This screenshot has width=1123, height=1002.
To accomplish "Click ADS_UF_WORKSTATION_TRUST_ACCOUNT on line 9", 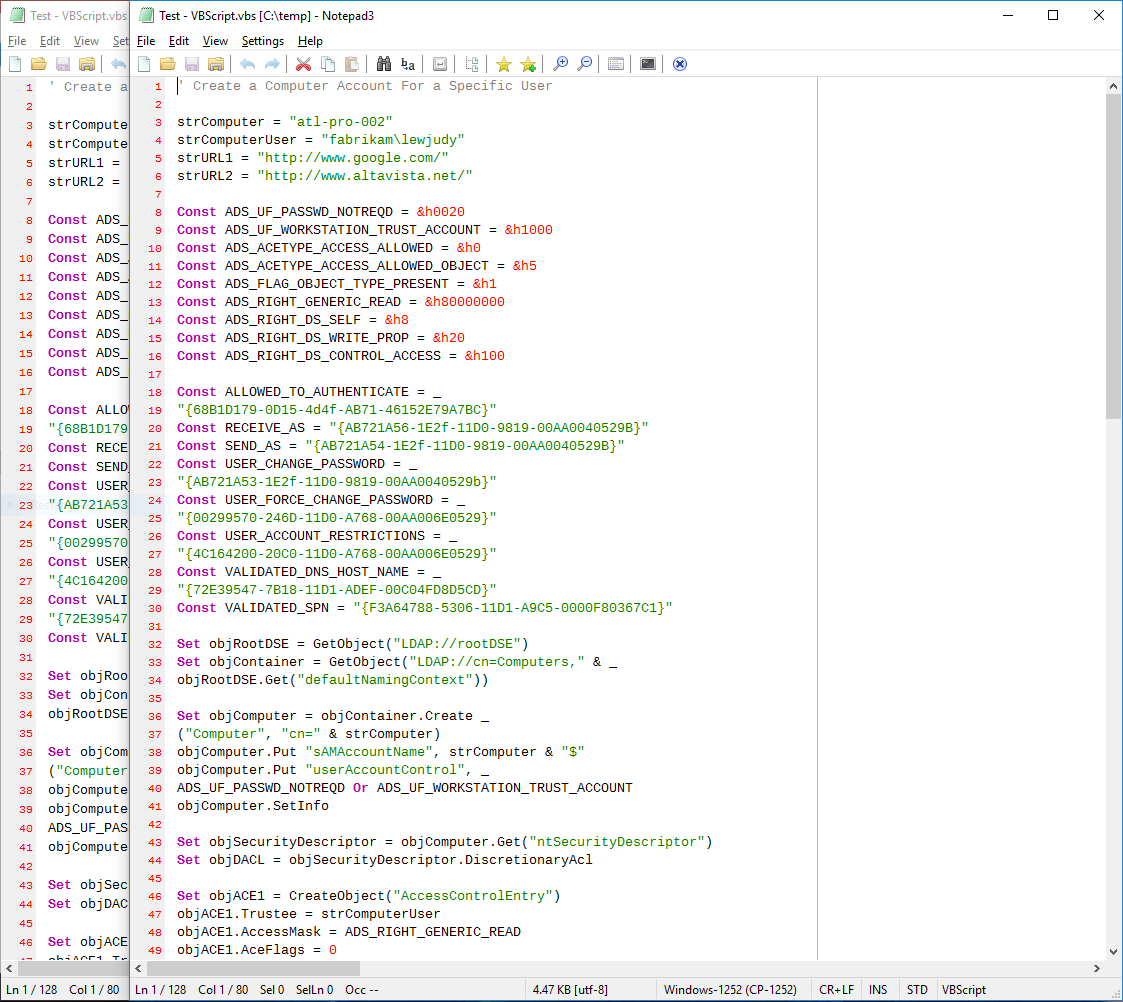I will click(x=352, y=230).
